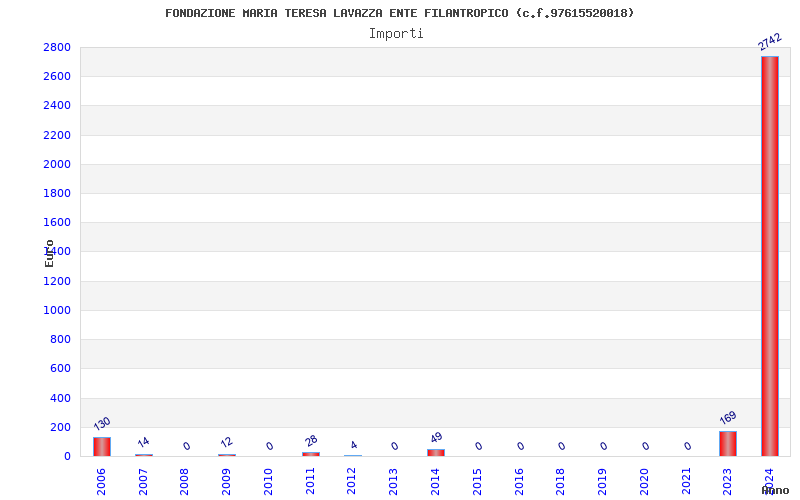This screenshot has height=500, width=800.
Task: Click the 2009 year label on x-axis
Action: click(x=226, y=481)
